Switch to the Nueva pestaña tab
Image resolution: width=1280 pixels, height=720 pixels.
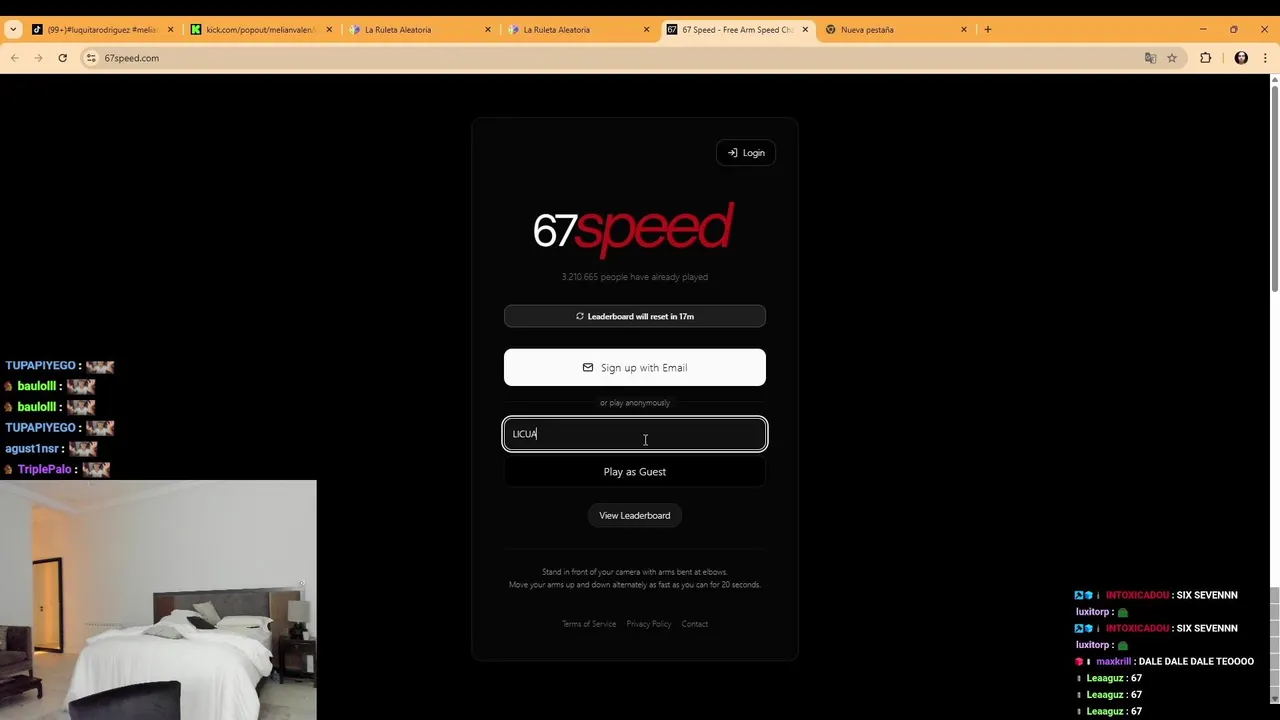coord(897,30)
